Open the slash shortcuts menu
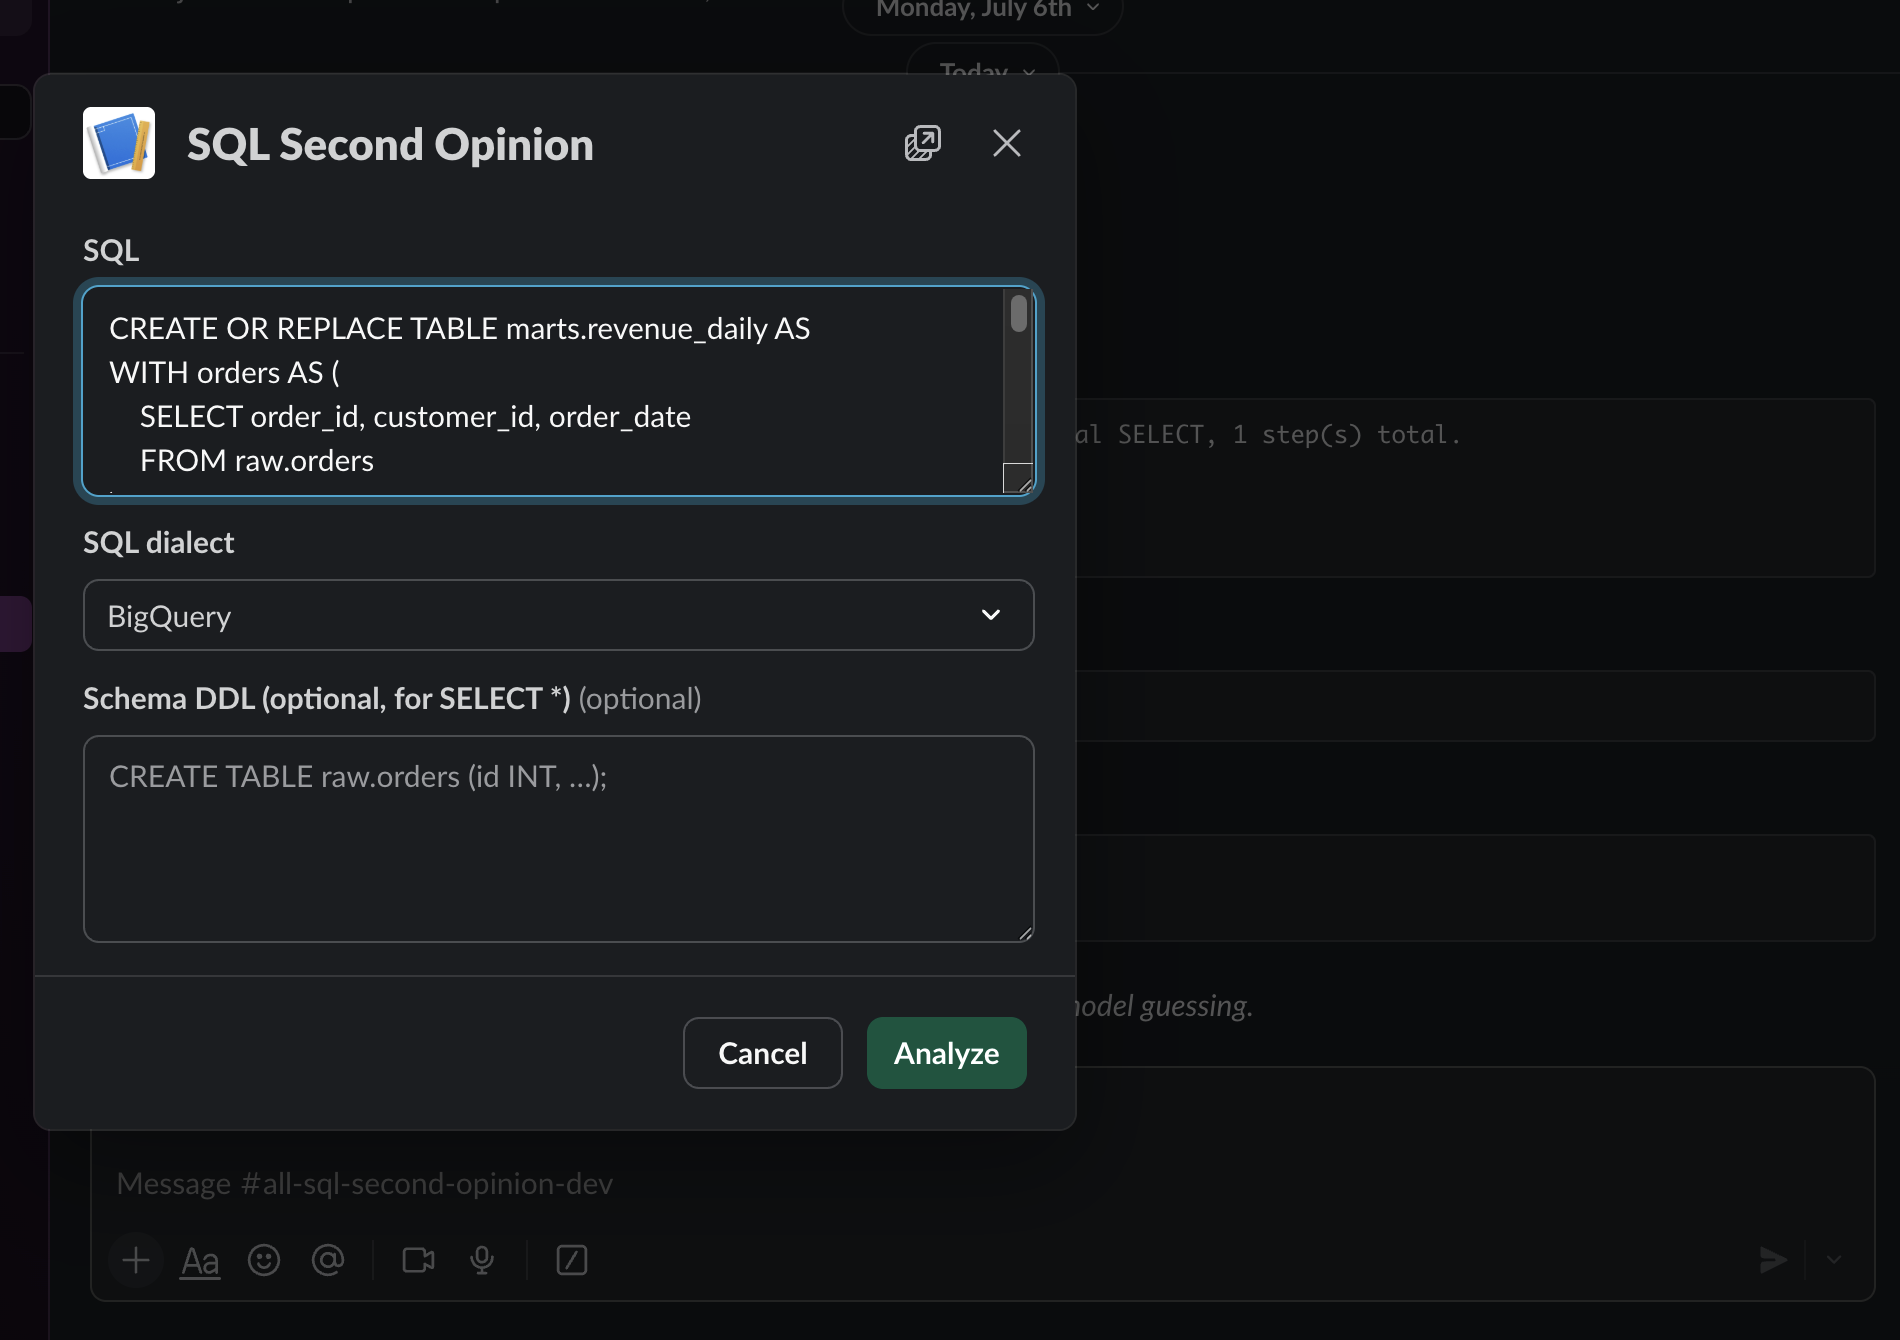Screen dimensions: 1900x1340 tap(572, 1260)
